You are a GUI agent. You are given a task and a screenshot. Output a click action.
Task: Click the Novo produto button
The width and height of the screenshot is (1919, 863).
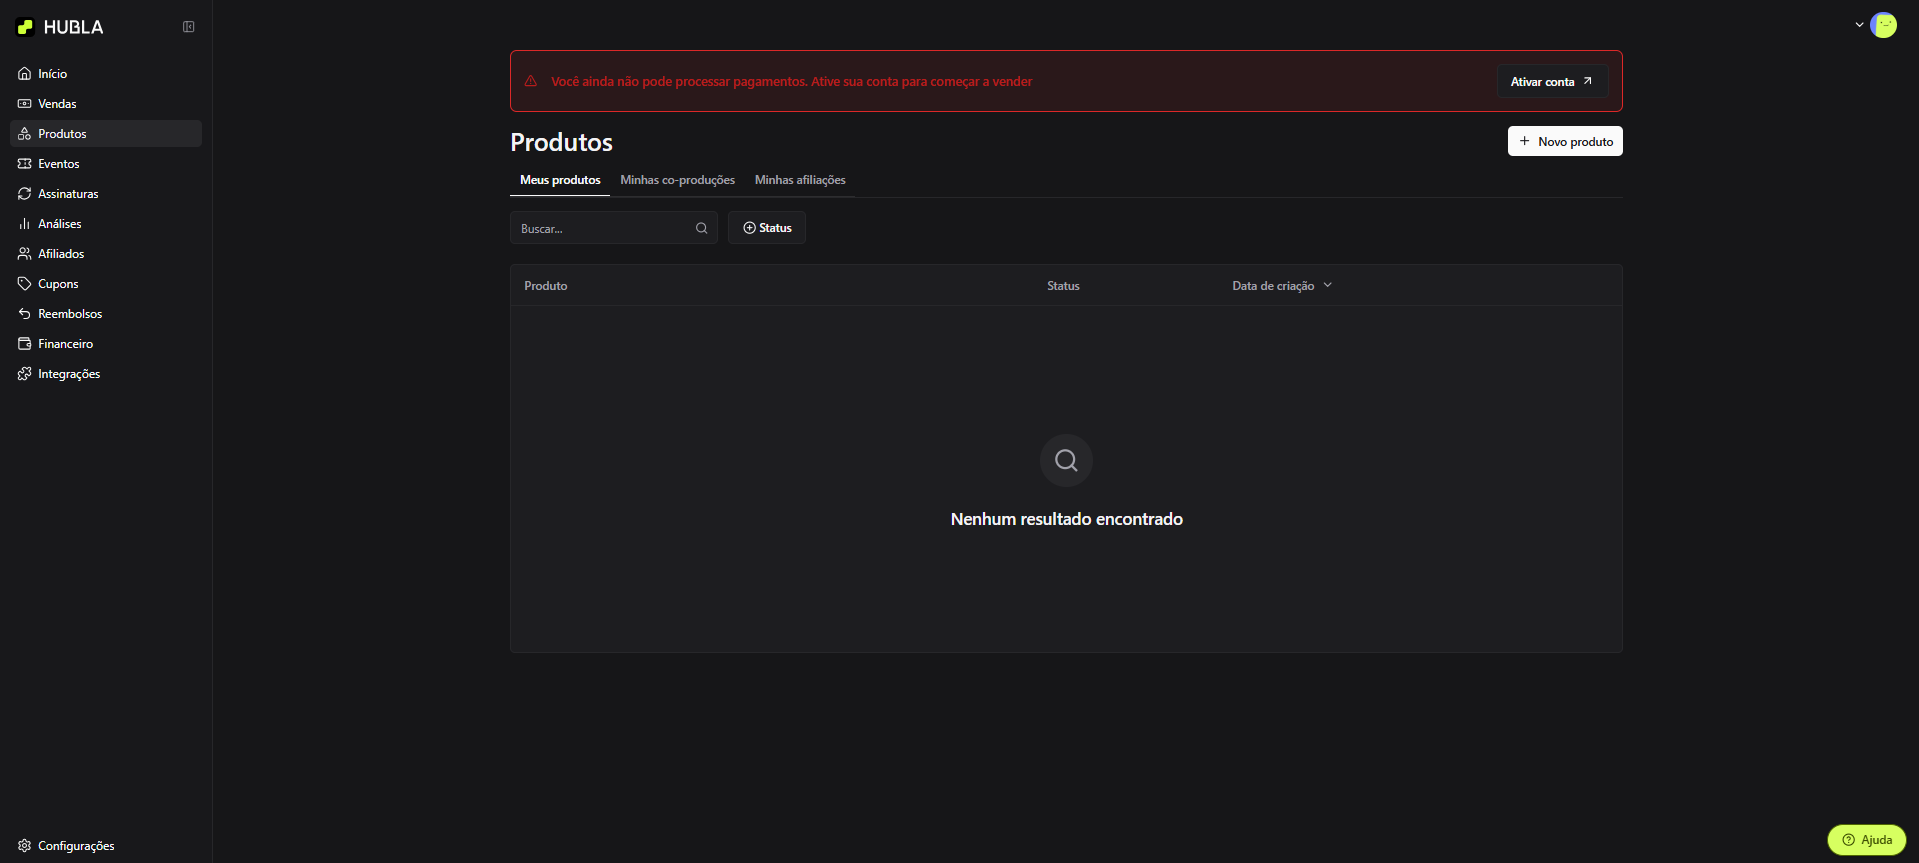point(1565,142)
